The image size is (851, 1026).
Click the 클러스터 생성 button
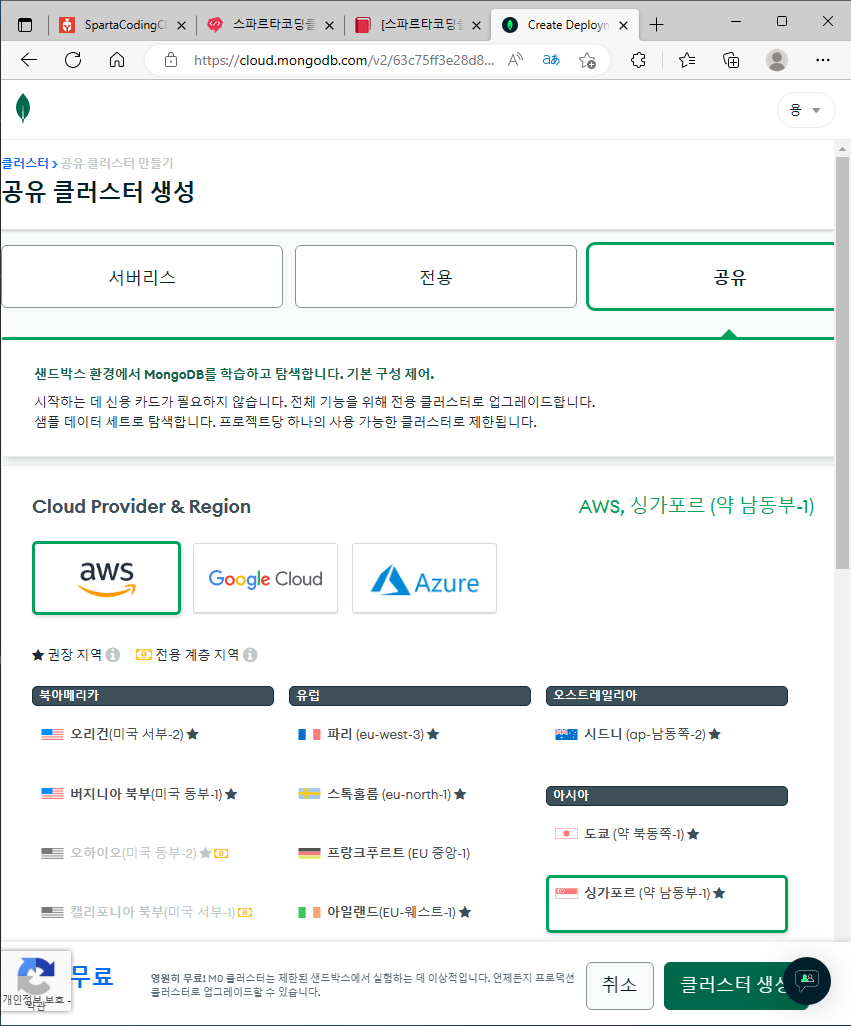(735, 985)
